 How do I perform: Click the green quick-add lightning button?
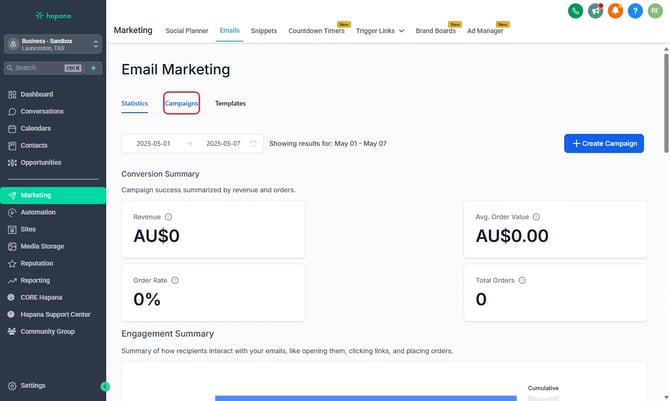coord(94,68)
